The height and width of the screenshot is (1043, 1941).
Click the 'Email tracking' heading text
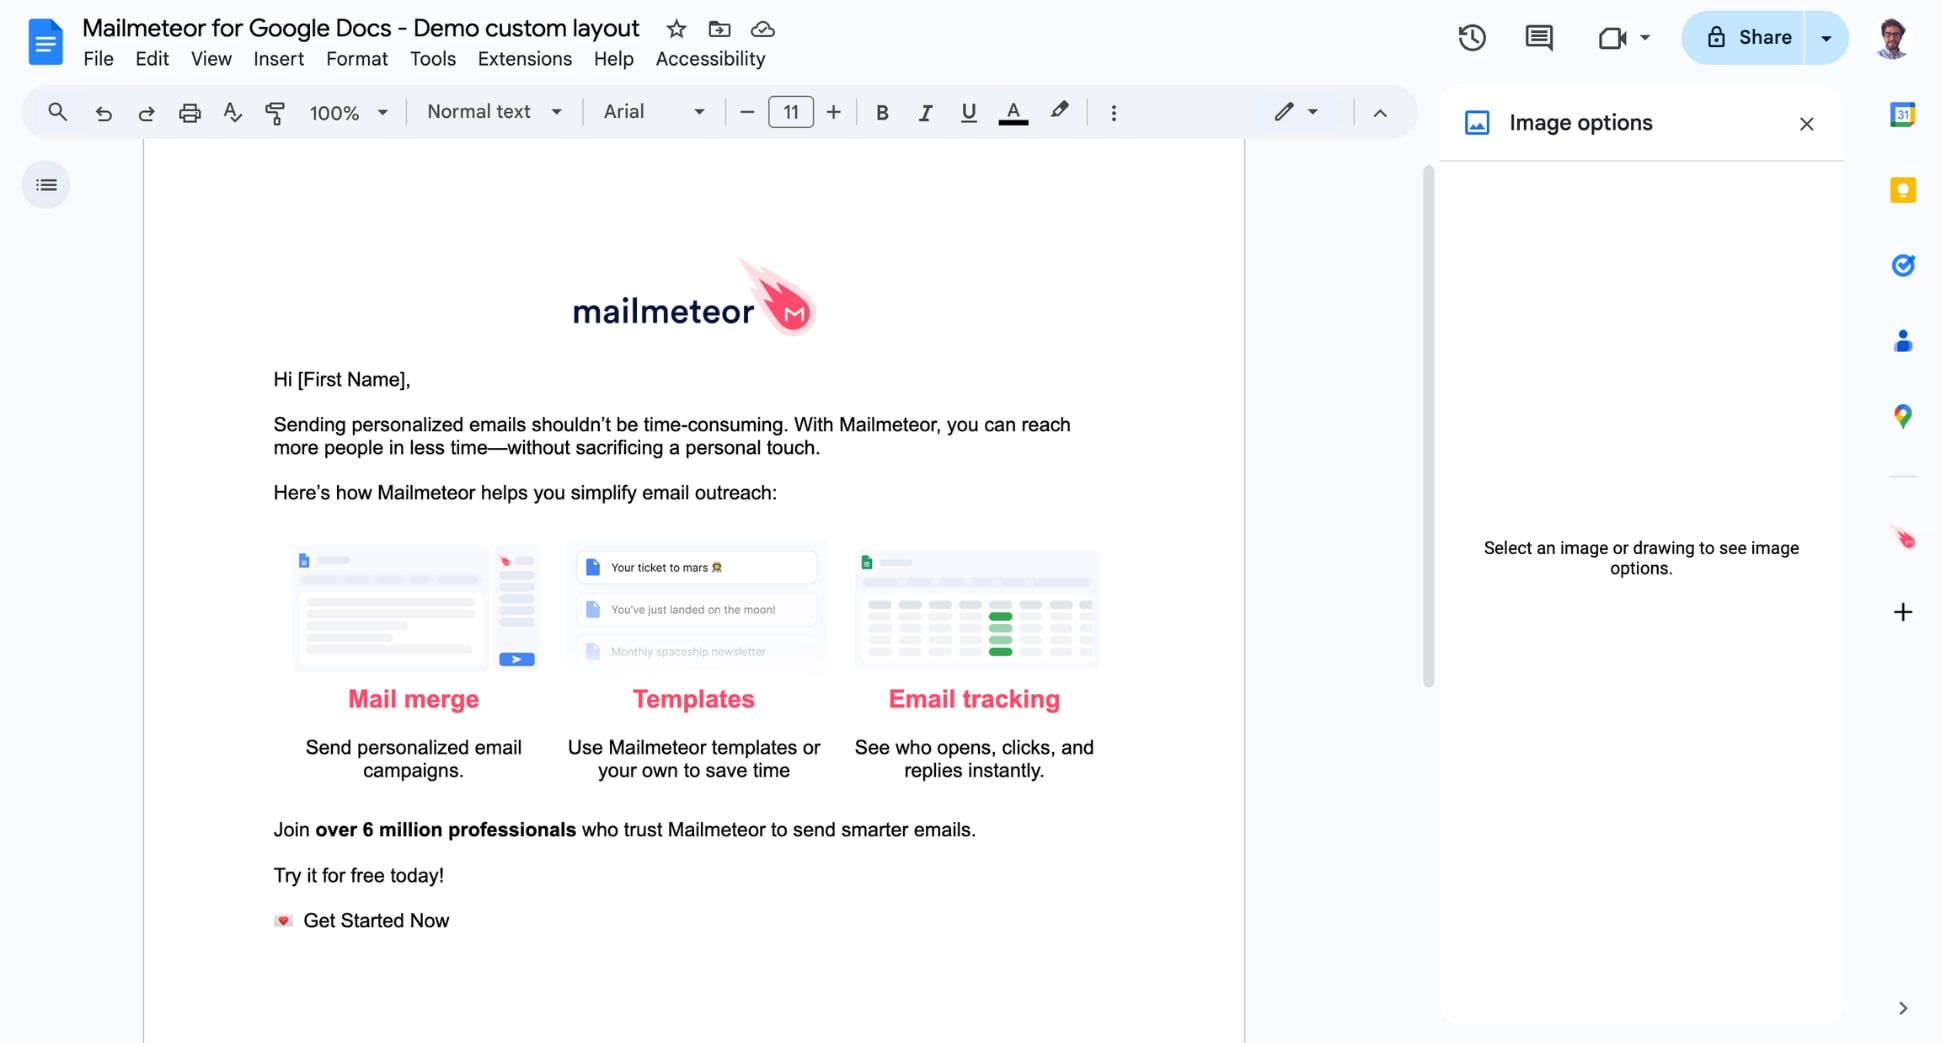point(974,699)
